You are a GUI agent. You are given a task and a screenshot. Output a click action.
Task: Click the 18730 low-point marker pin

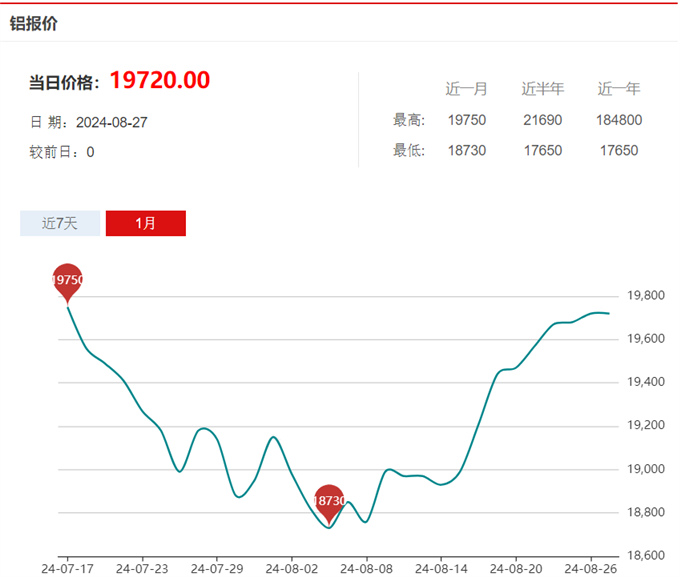(x=329, y=501)
